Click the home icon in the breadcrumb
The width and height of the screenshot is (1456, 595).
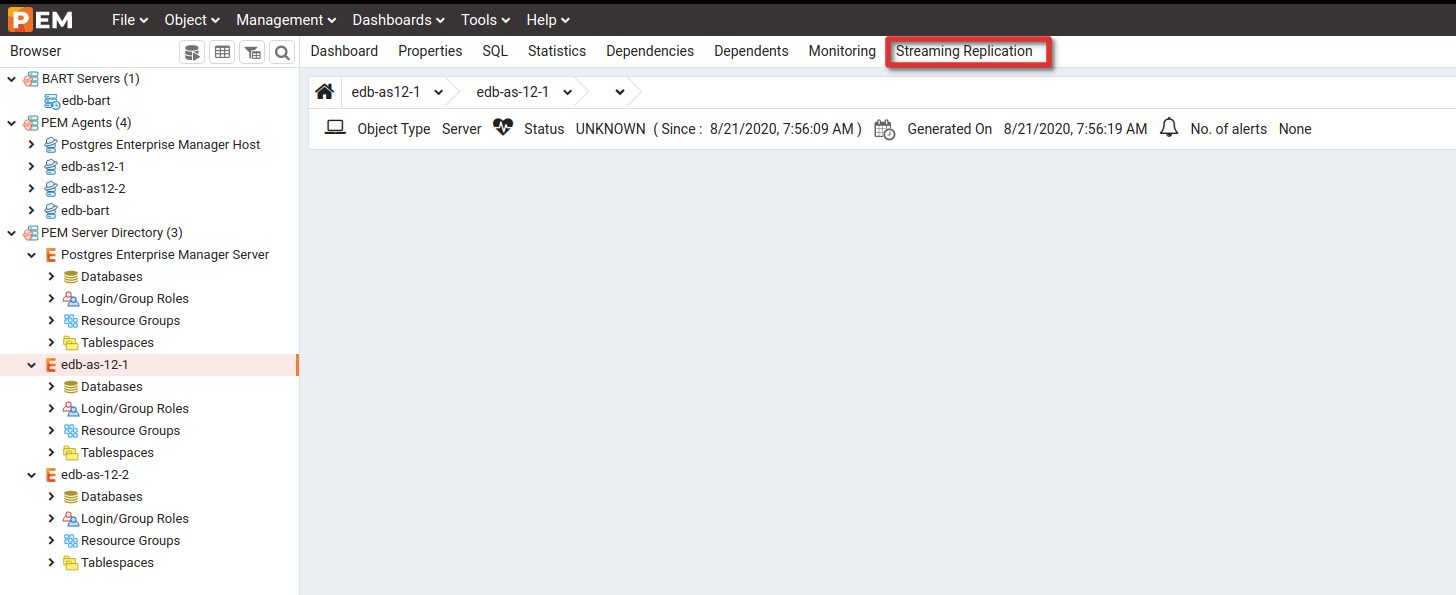point(324,92)
